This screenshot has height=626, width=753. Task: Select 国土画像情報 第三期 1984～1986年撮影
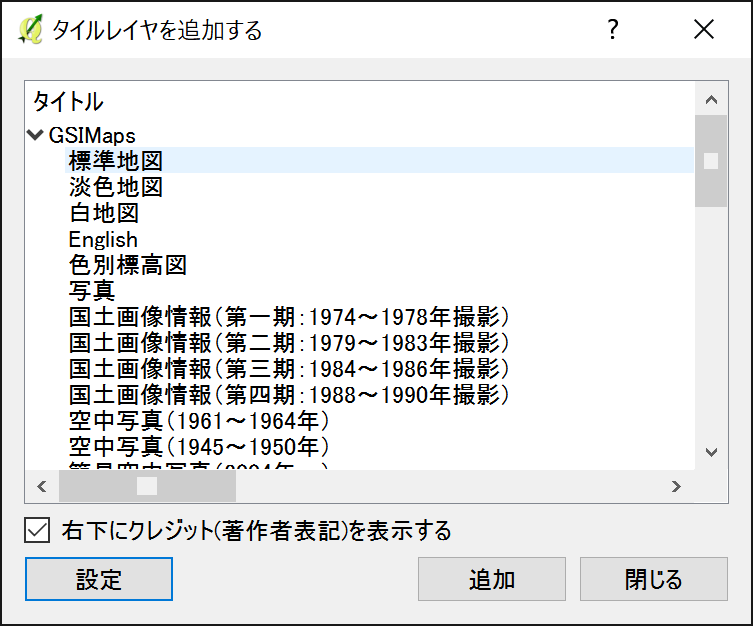(x=289, y=369)
